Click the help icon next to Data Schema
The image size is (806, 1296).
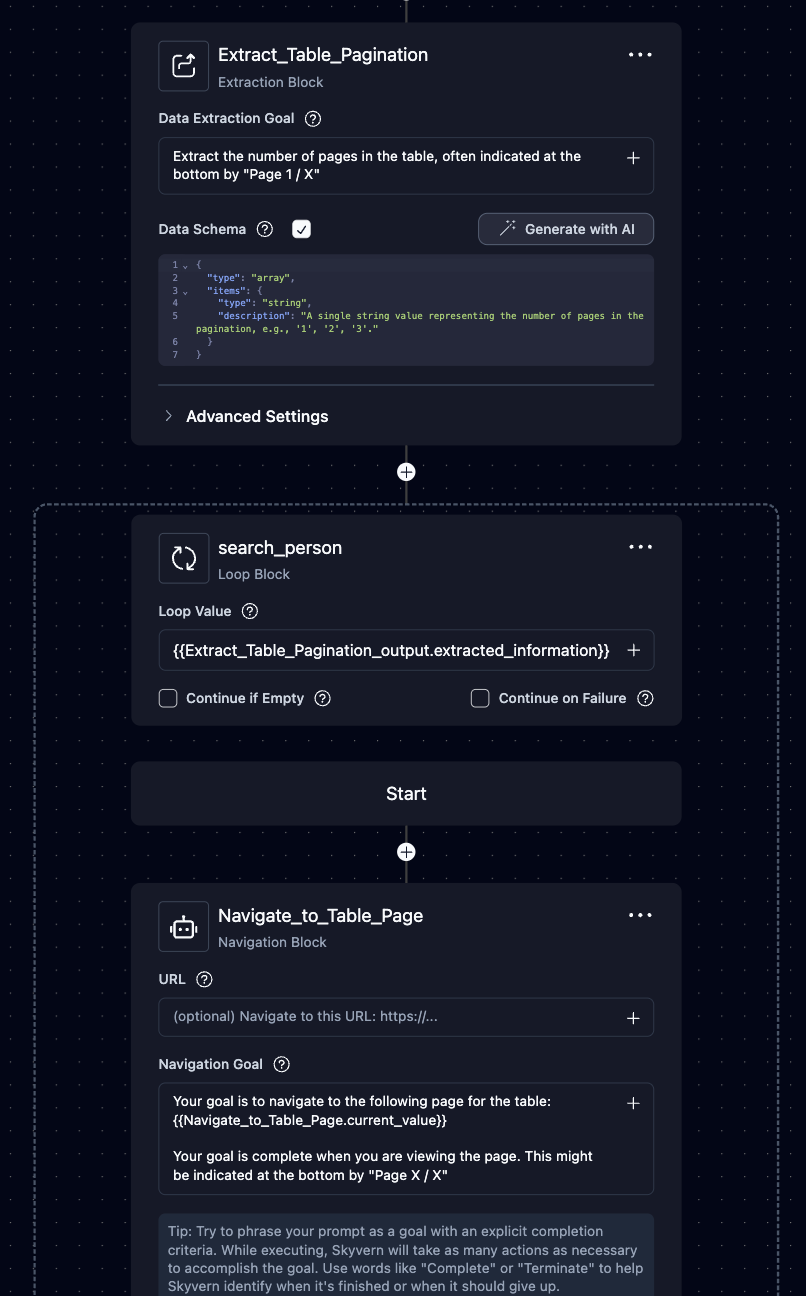pos(265,229)
